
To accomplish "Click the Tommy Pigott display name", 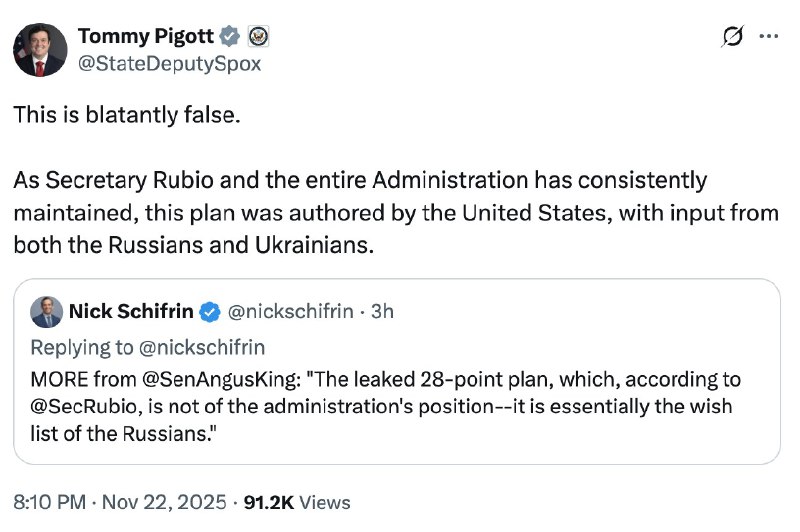I will pyautogui.click(x=146, y=36).
